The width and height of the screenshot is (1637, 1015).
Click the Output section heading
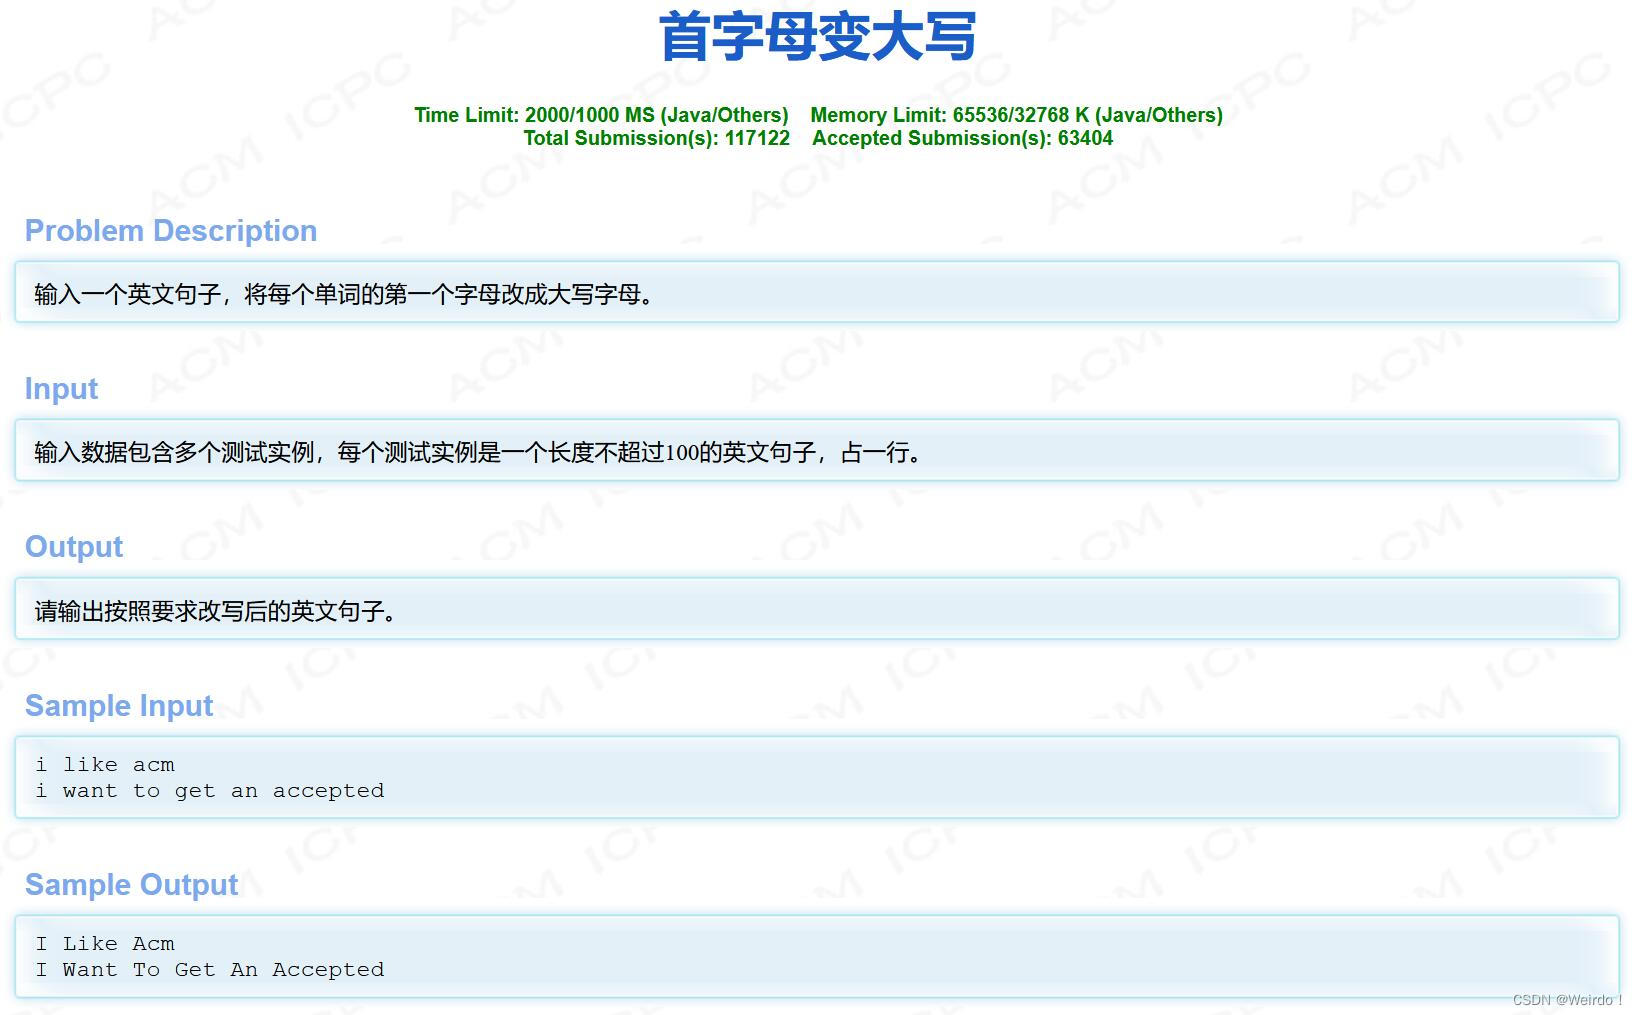(x=73, y=547)
